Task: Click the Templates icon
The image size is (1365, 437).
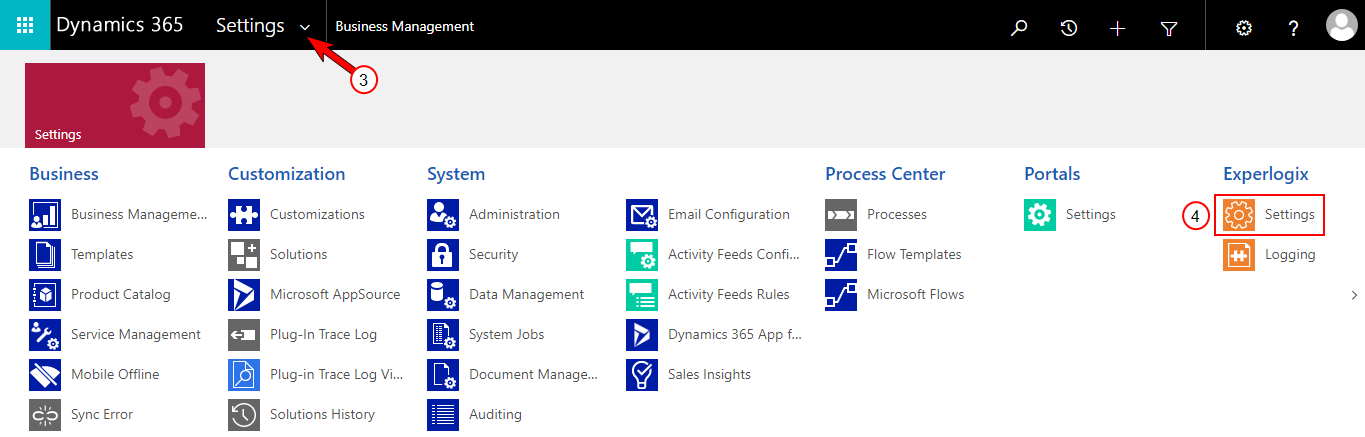Action: pos(45,255)
